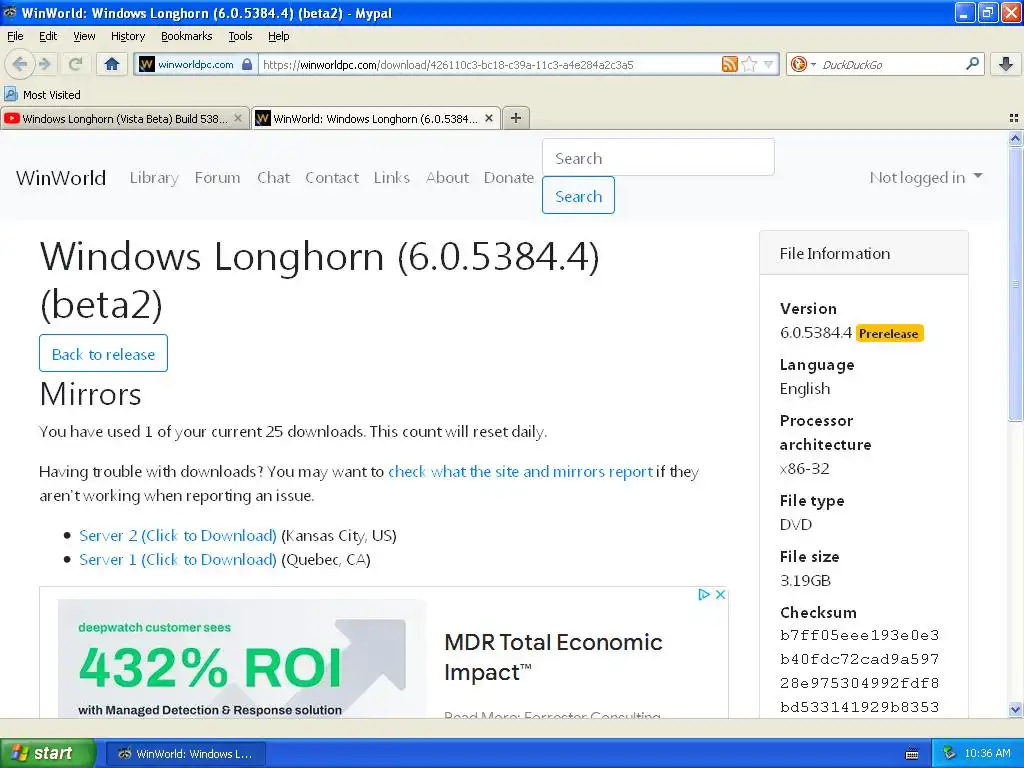Click the browser Back arrow button
1024x768 pixels.
click(x=19, y=64)
